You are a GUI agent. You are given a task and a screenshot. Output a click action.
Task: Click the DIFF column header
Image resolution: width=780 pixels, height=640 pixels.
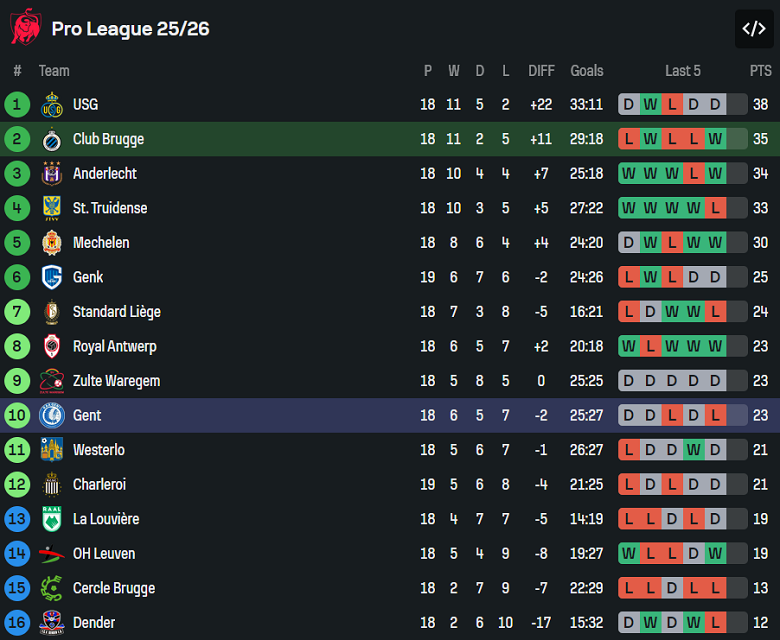pos(541,70)
